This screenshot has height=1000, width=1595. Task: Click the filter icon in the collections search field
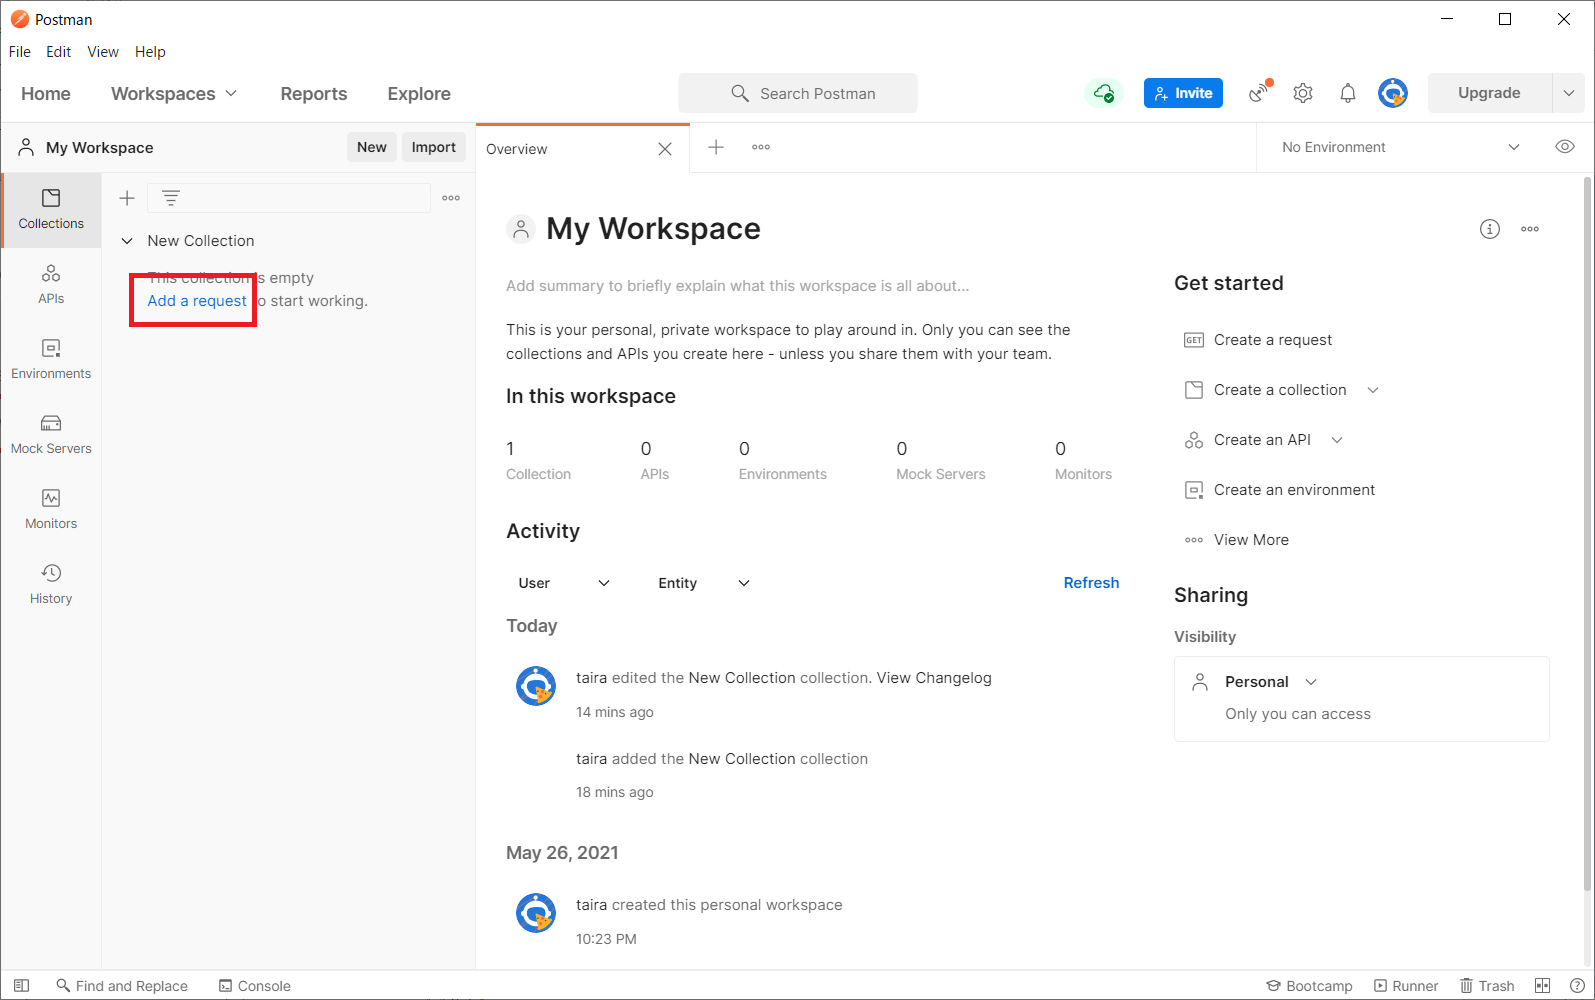171,198
